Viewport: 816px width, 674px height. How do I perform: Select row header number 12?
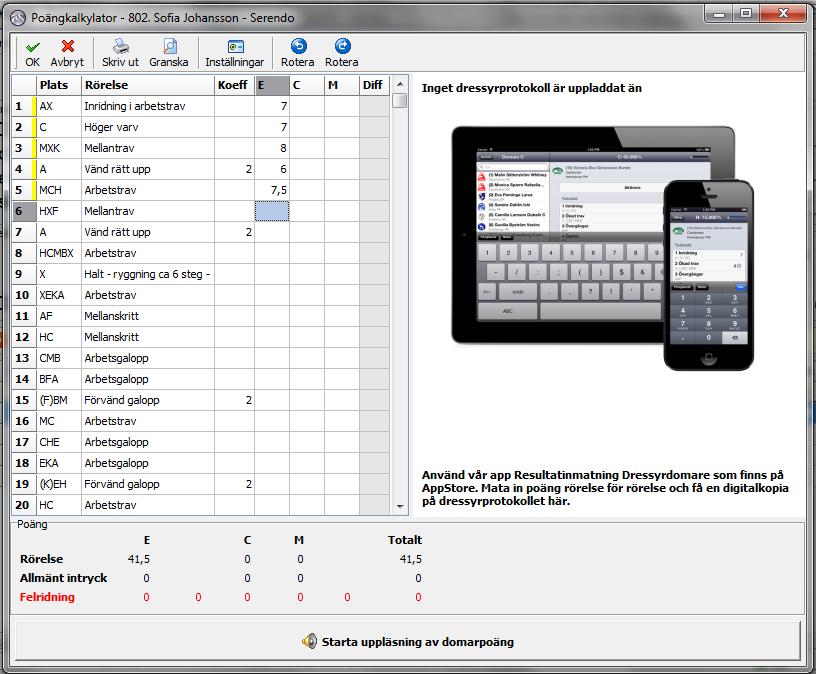(24, 337)
